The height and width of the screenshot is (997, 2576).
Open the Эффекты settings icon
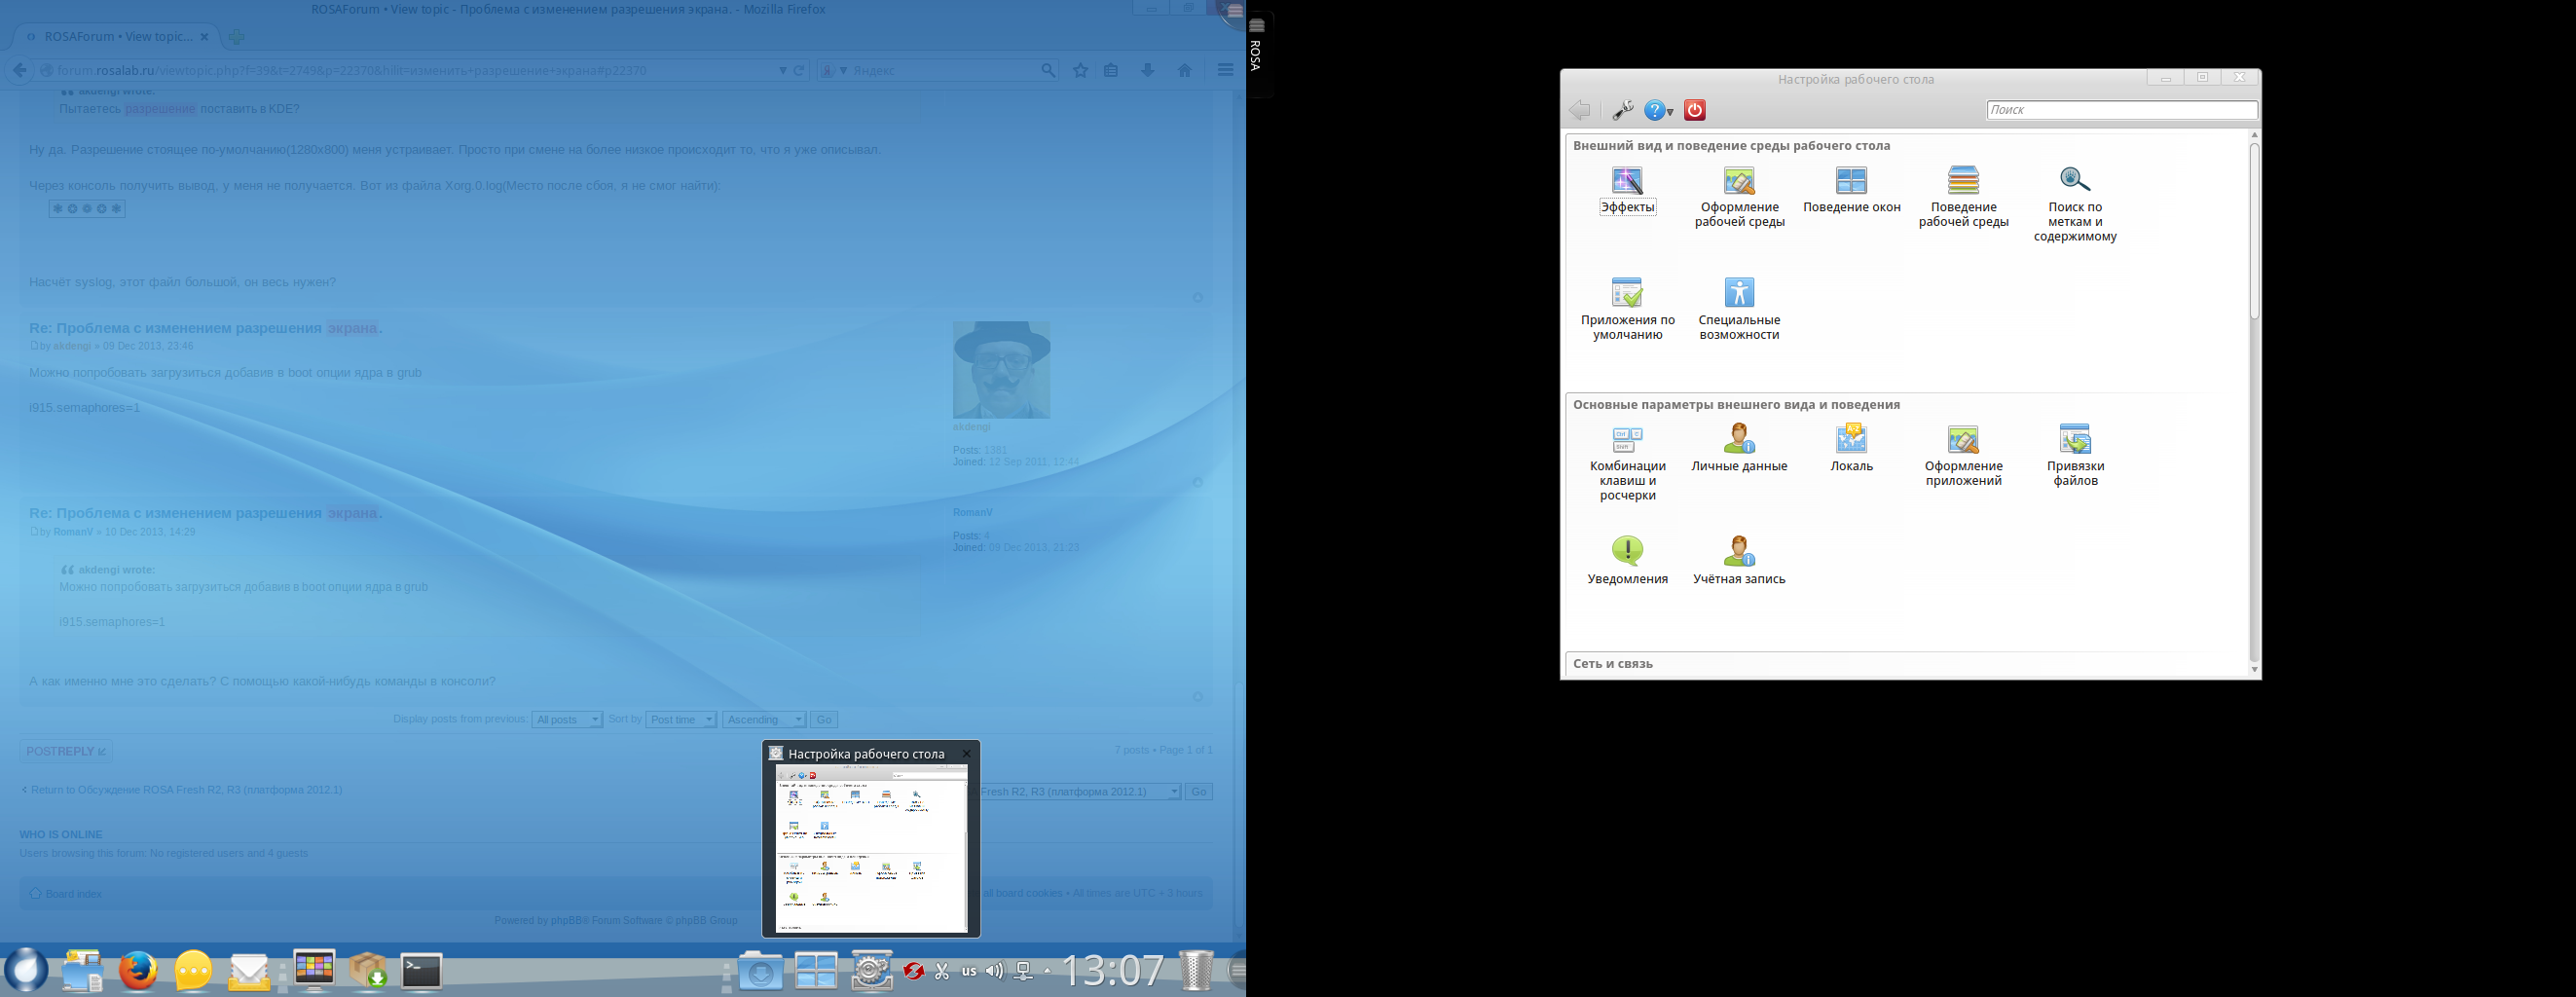pyautogui.click(x=1627, y=181)
